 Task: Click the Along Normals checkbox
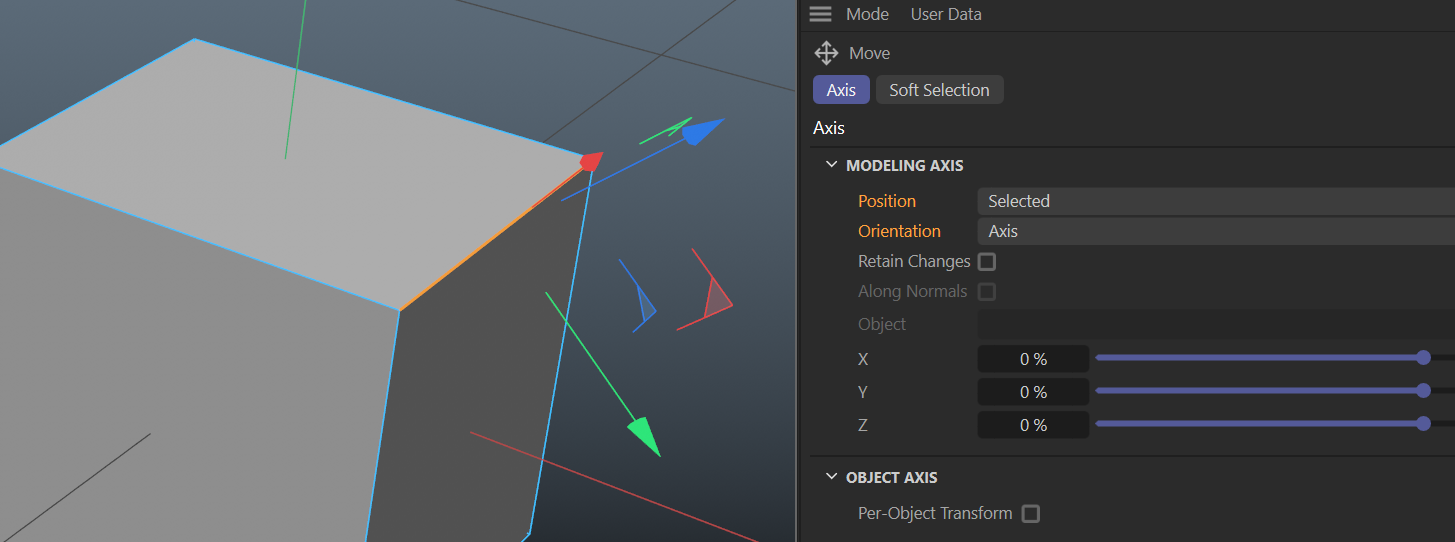[987, 292]
